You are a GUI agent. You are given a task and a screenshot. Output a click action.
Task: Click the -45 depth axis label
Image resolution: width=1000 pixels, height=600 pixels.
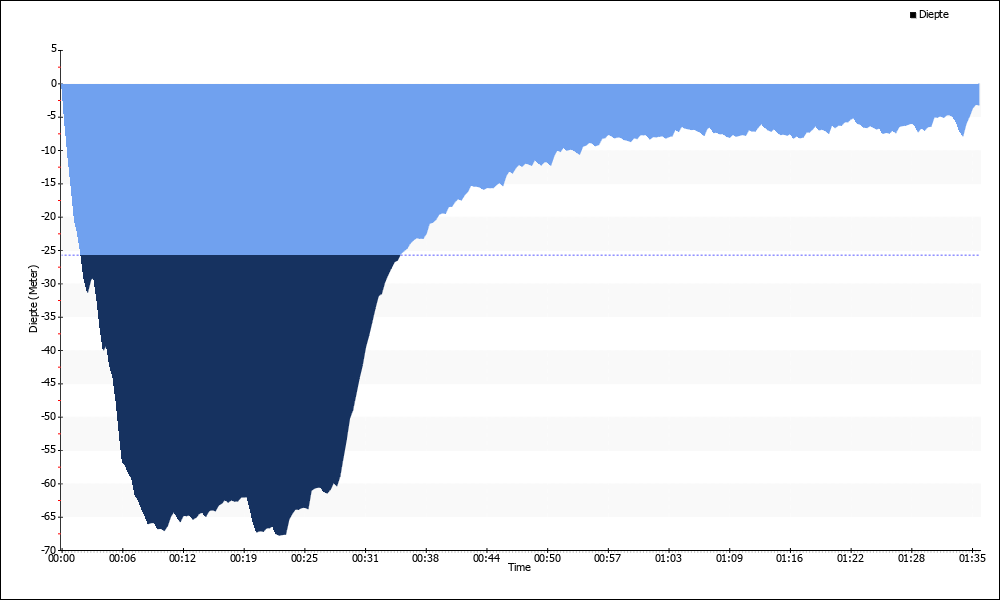coord(49,383)
